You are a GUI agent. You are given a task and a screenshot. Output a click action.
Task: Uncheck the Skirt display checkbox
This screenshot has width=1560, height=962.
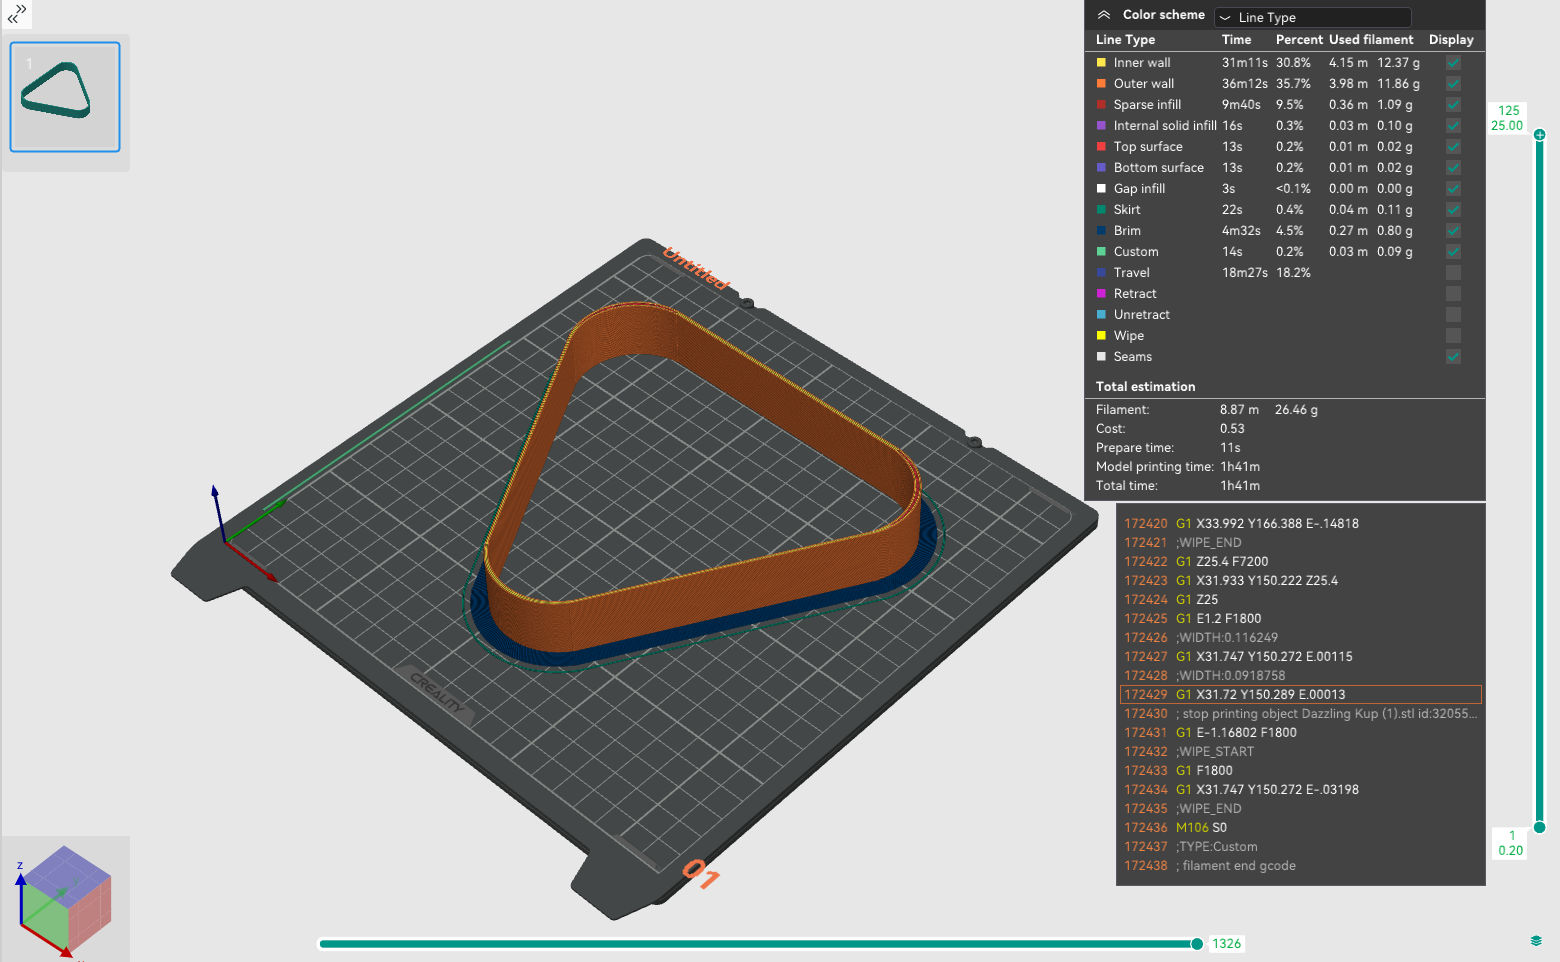(1453, 210)
